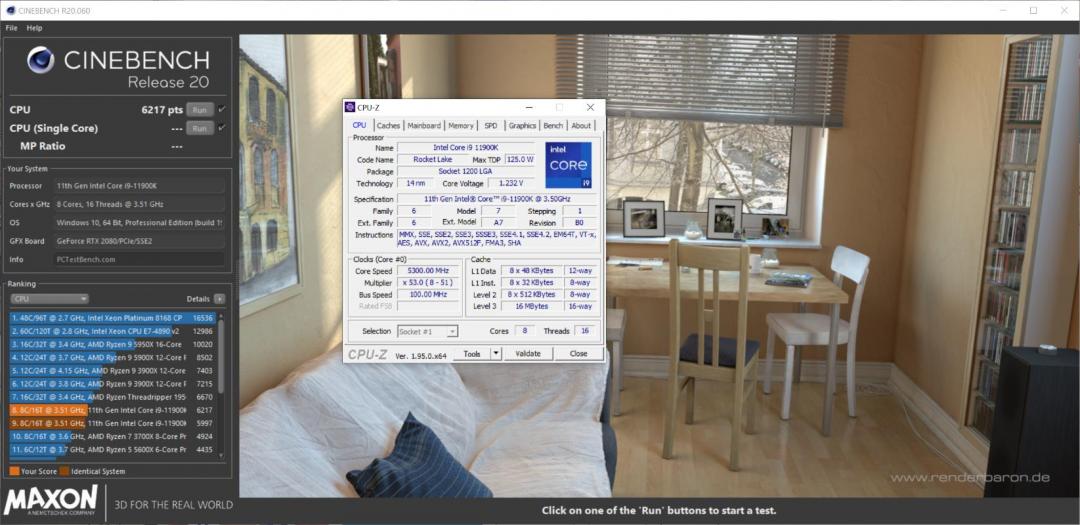Open the Help menu in Cinebench

pyautogui.click(x=34, y=28)
